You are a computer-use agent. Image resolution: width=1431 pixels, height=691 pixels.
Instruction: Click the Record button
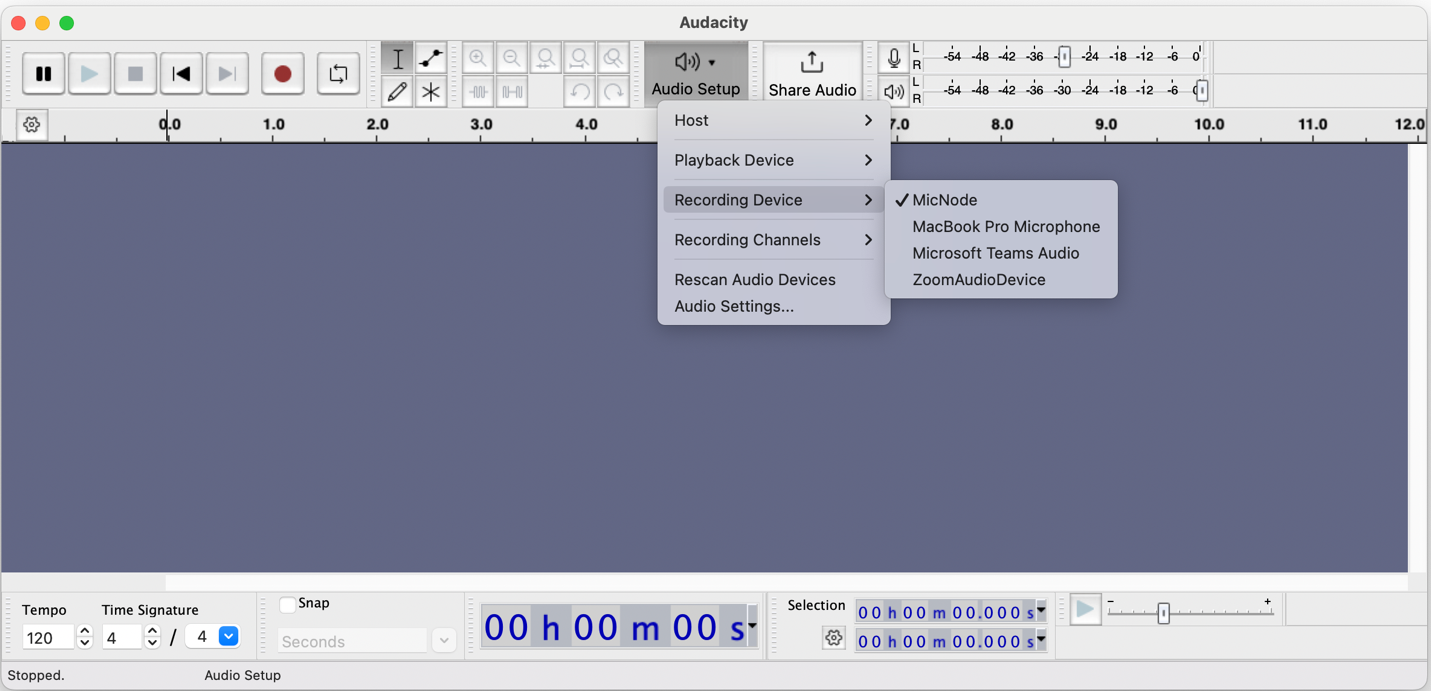click(282, 73)
